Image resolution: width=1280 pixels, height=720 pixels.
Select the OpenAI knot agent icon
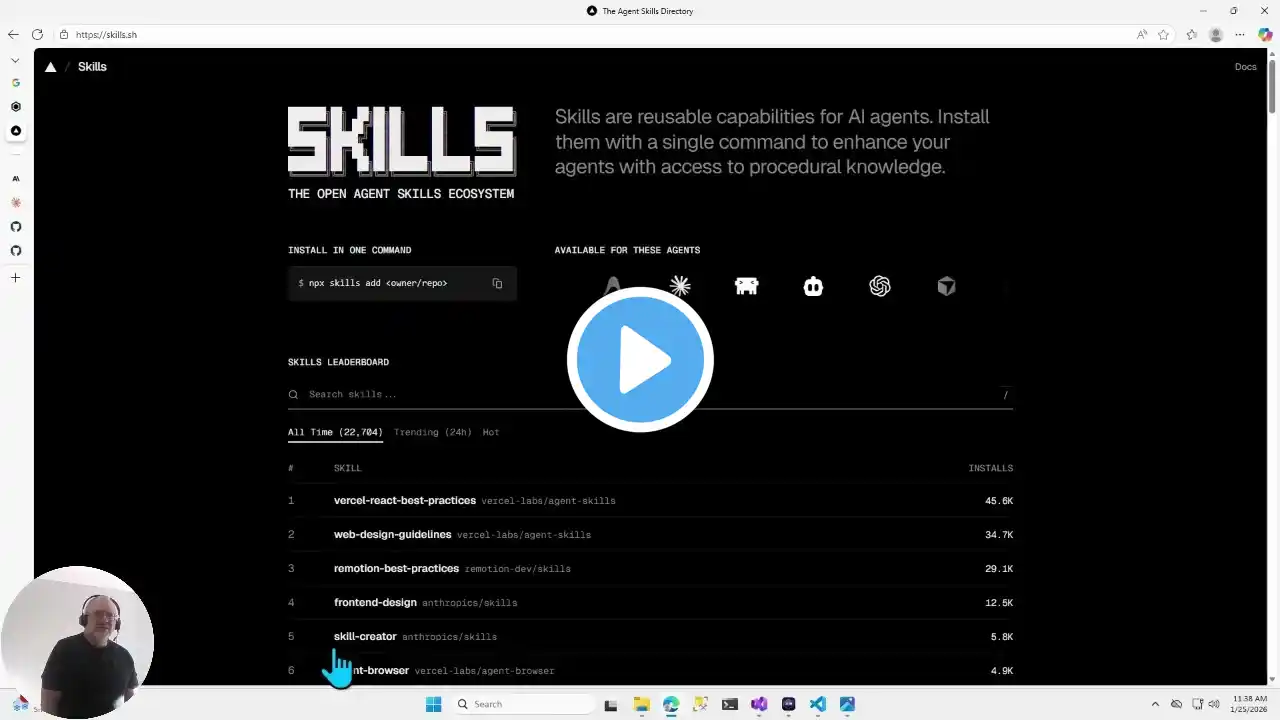[x=880, y=286]
